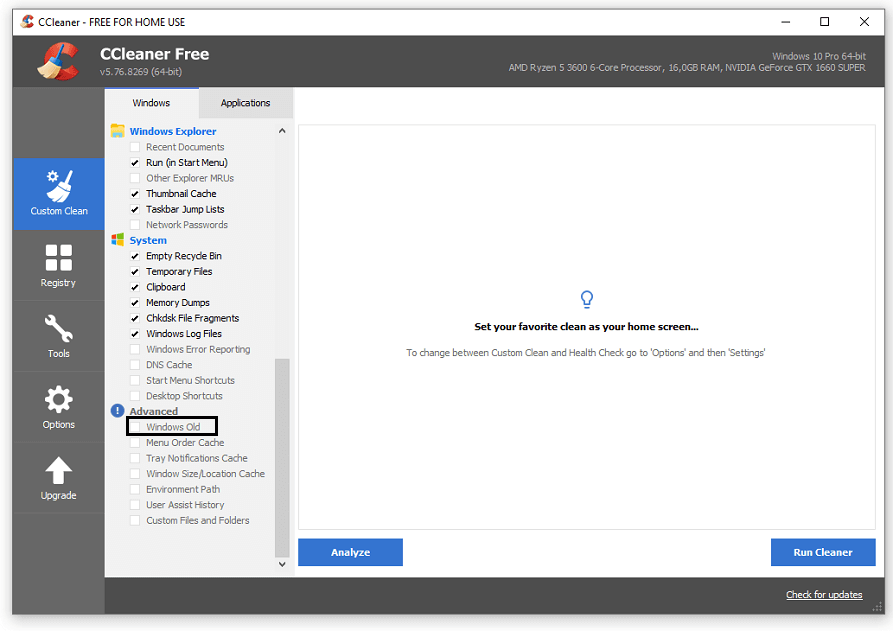Enable Tray Notifications Cache checkbox

[x=135, y=458]
